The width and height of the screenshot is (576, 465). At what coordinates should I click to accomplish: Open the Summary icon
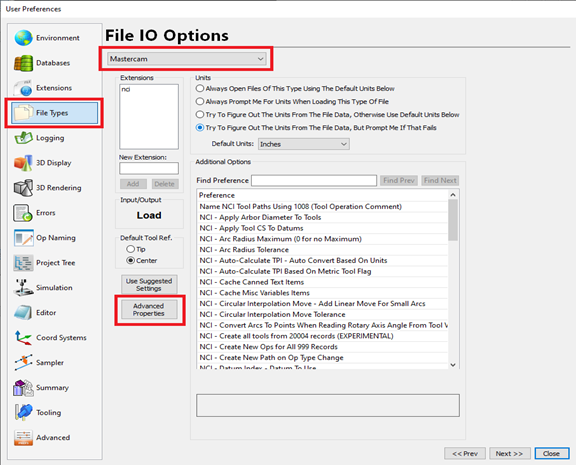pos(24,388)
